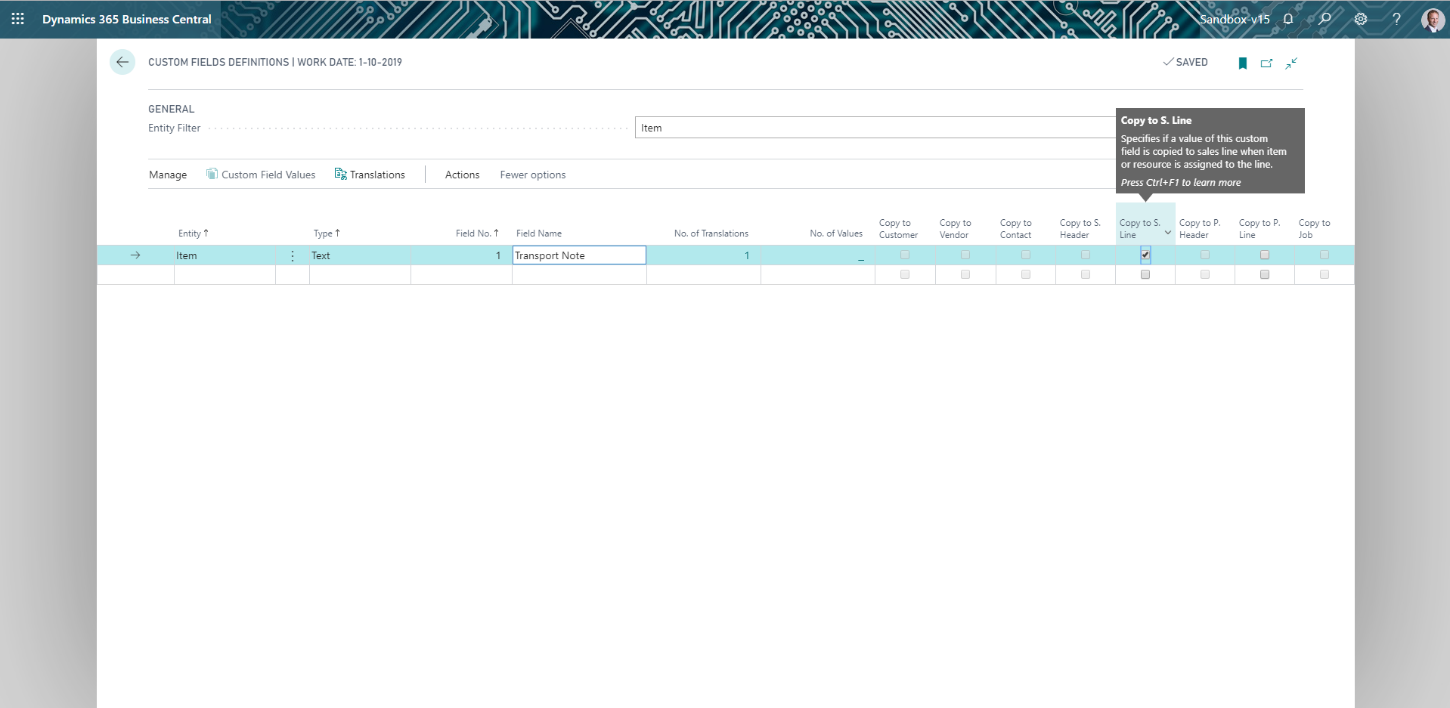Click the search magnifier icon
Image resolution: width=1450 pixels, height=708 pixels.
point(1325,19)
